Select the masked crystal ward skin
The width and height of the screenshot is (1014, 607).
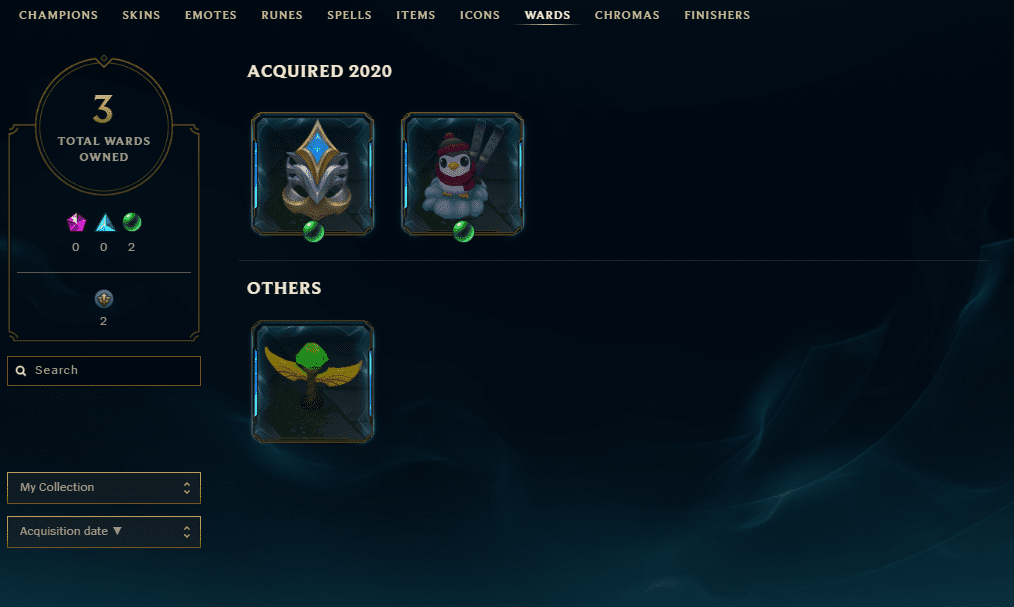[x=312, y=174]
